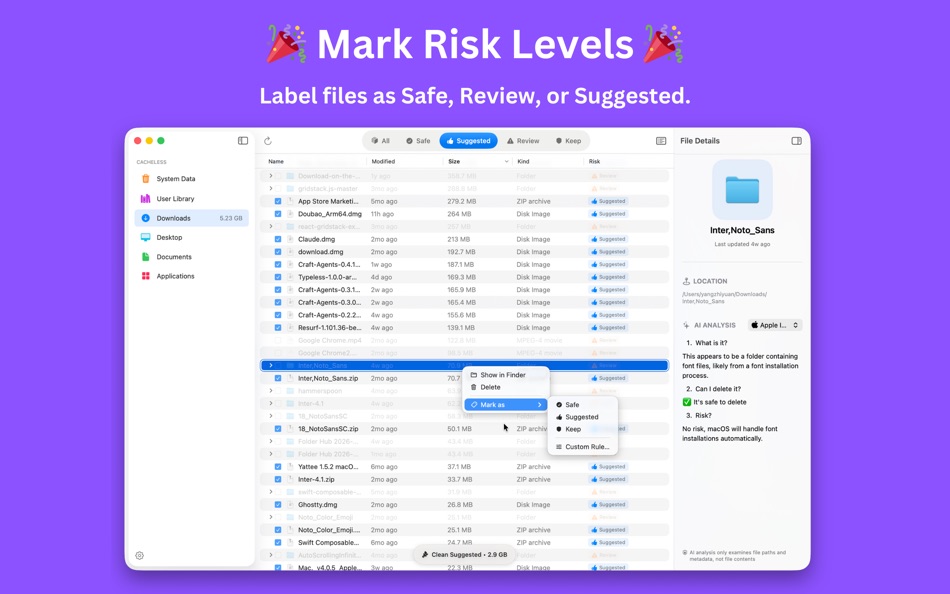The width and height of the screenshot is (950, 594).
Task: Open Desktop in the sidebar
Action: (191, 238)
